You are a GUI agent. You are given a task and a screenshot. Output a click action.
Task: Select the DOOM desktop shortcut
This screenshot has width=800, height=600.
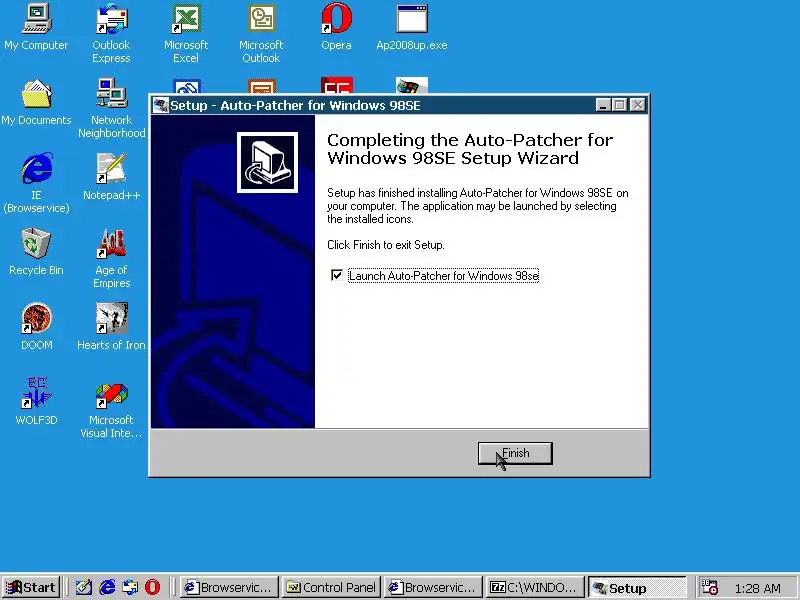click(x=36, y=327)
